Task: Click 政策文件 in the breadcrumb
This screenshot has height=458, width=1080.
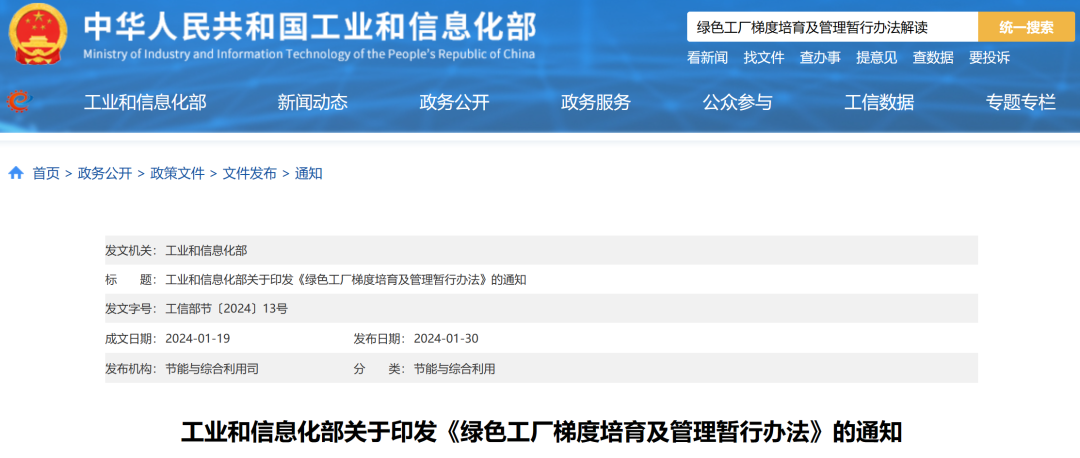Action: pos(177,173)
